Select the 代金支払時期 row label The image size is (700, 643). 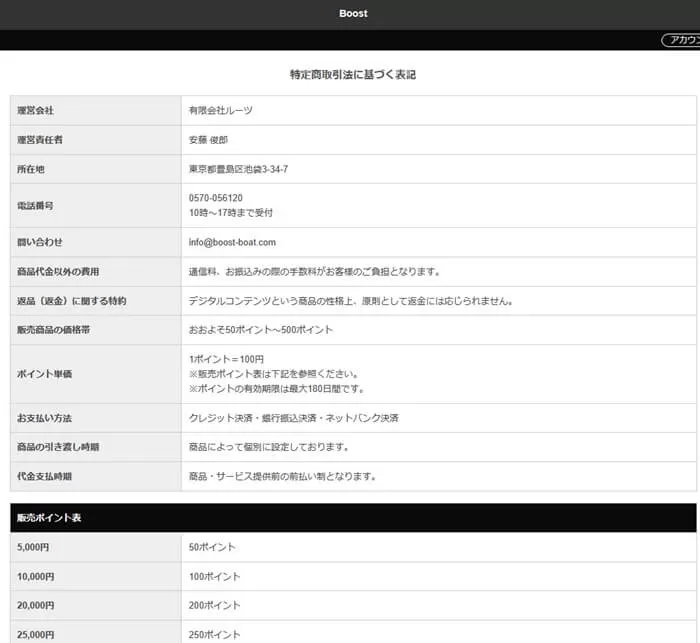point(44,476)
